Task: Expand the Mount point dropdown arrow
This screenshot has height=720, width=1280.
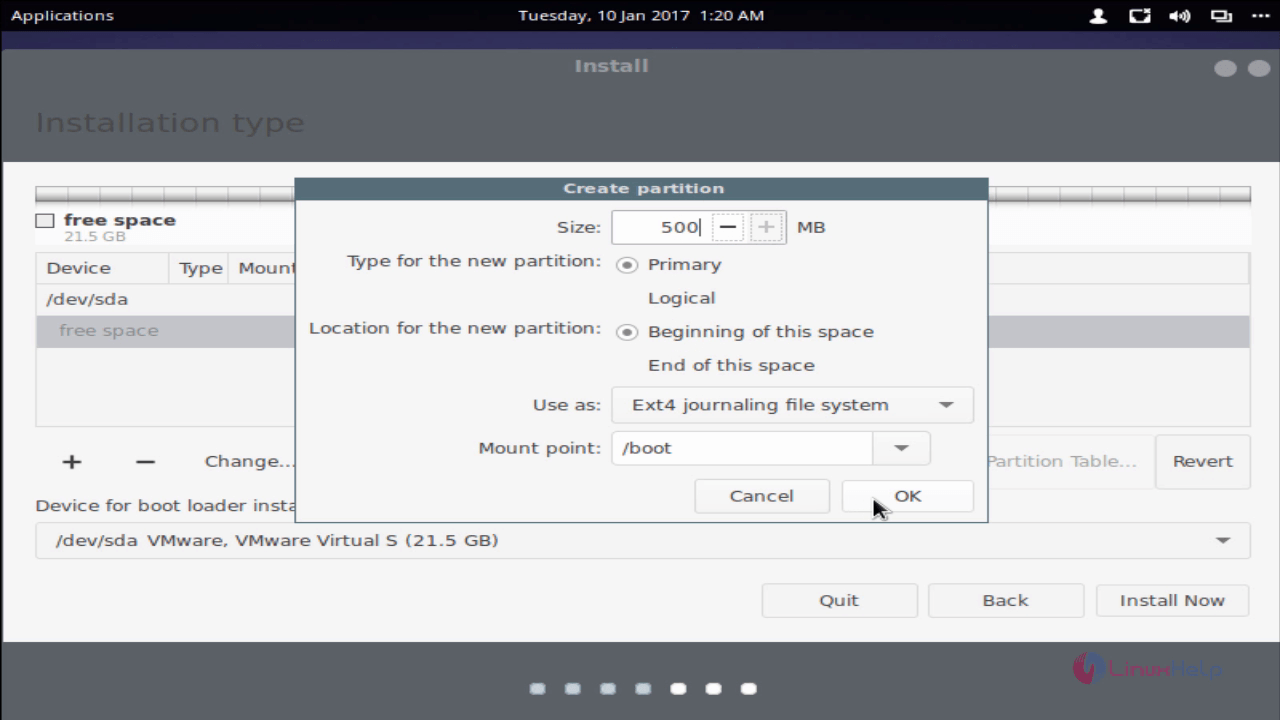Action: click(901, 448)
